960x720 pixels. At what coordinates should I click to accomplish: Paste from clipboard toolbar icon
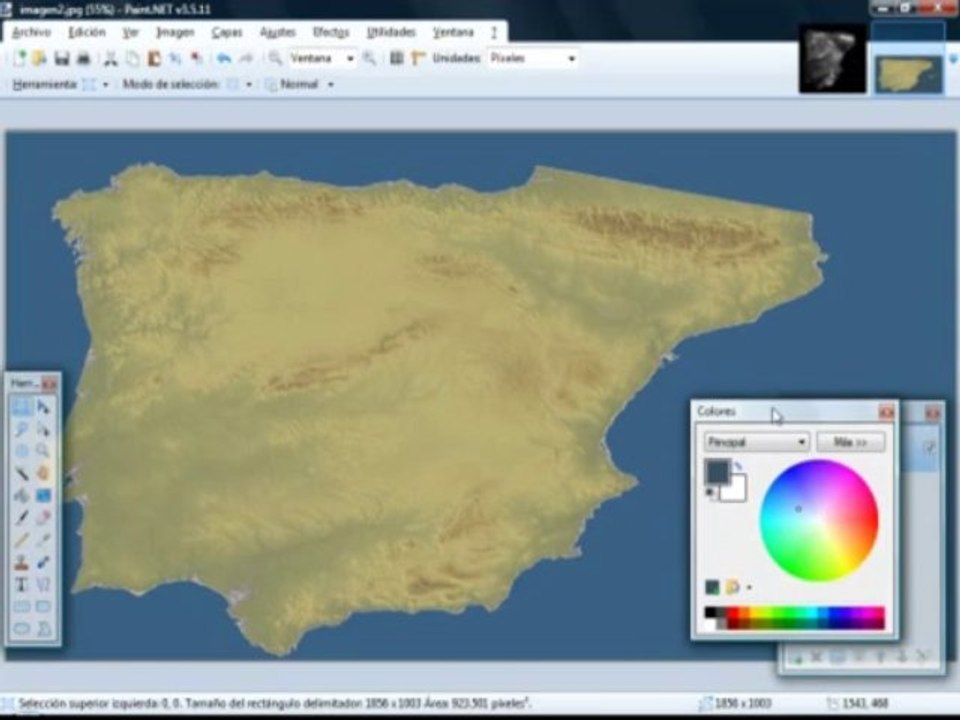154,58
